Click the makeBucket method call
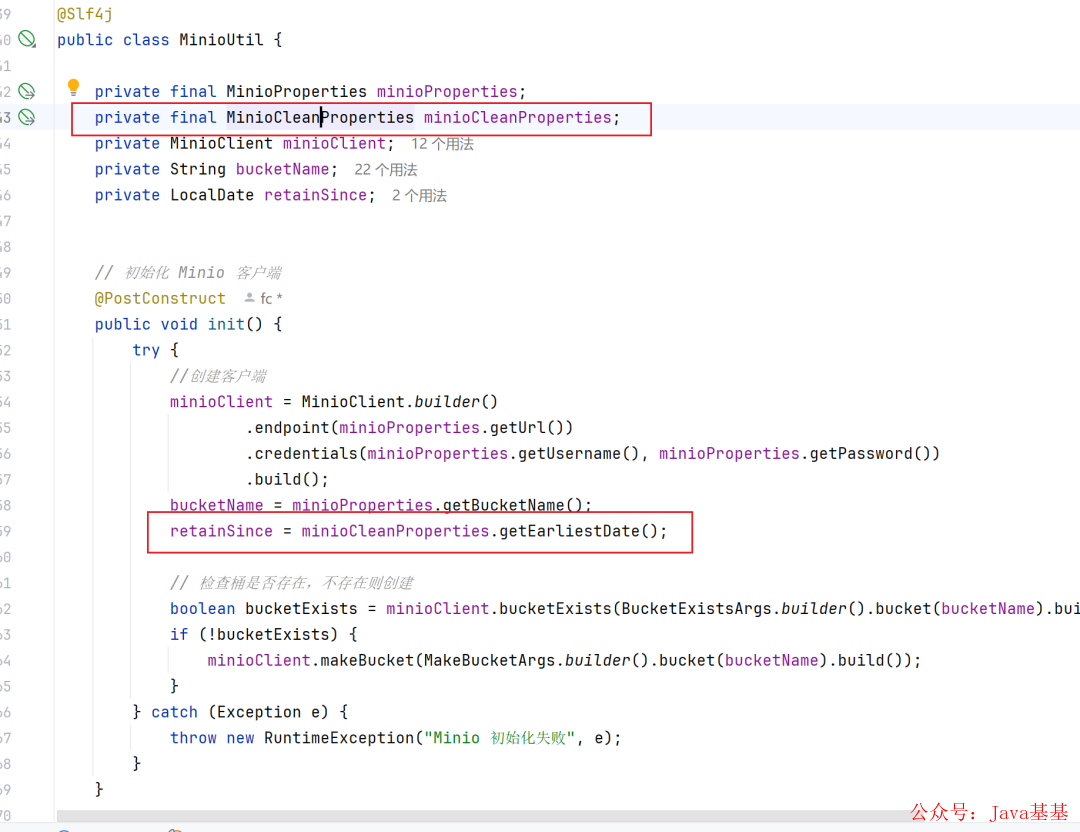Screen dimensions: 1080x832 point(367,661)
